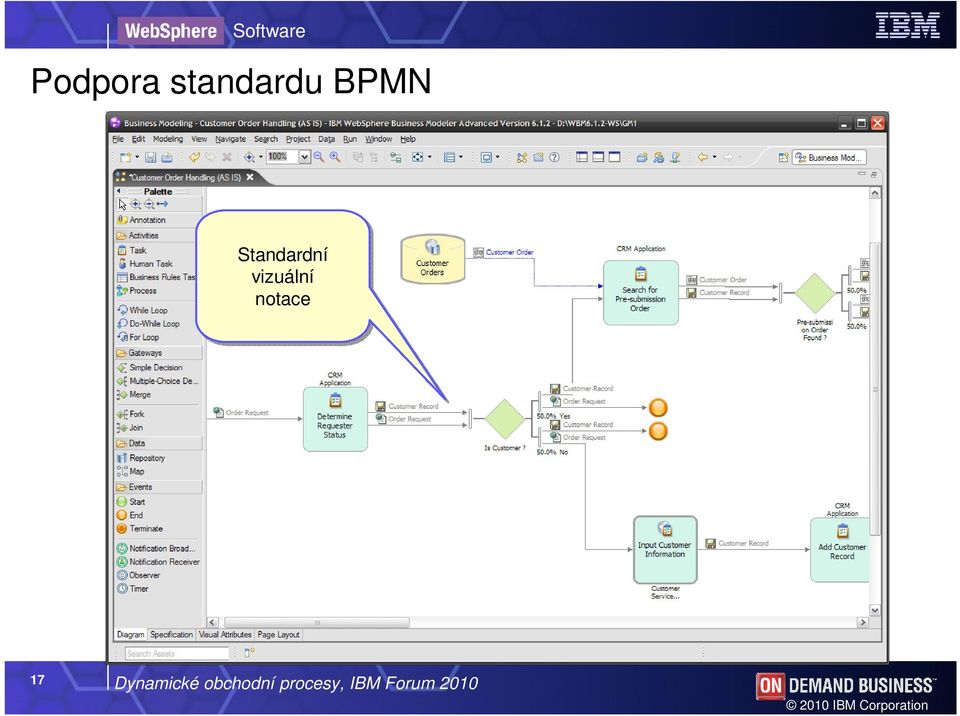Choose the Task palette item
Screen dimensions: 960x716
pos(132,251)
